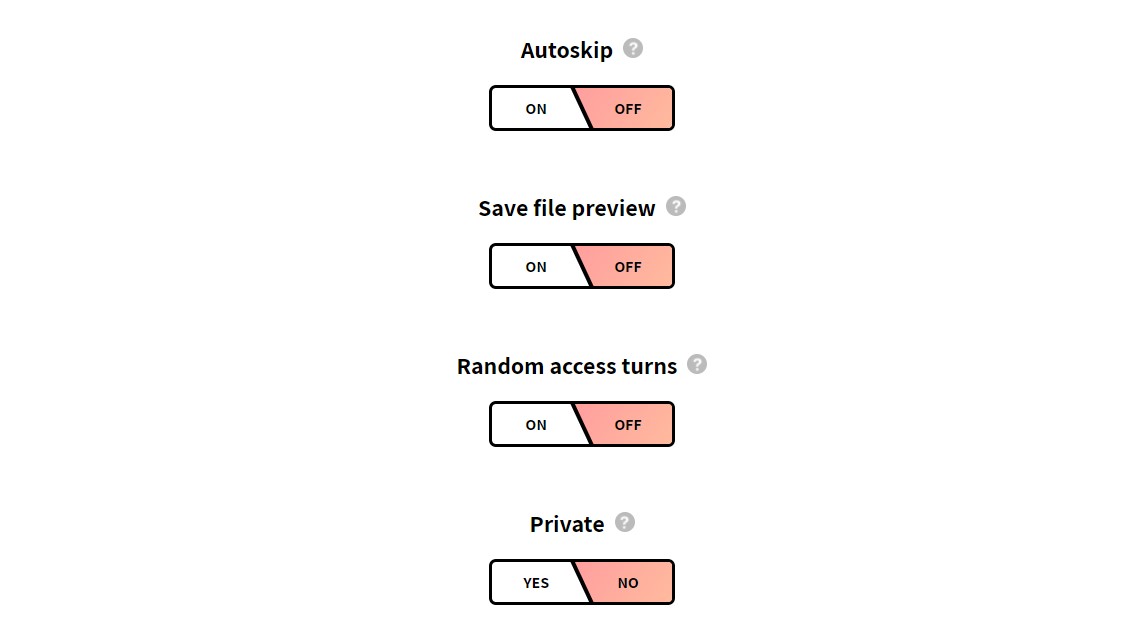Click the Private heading label
This screenshot has width=1144, height=638.
[567, 524]
